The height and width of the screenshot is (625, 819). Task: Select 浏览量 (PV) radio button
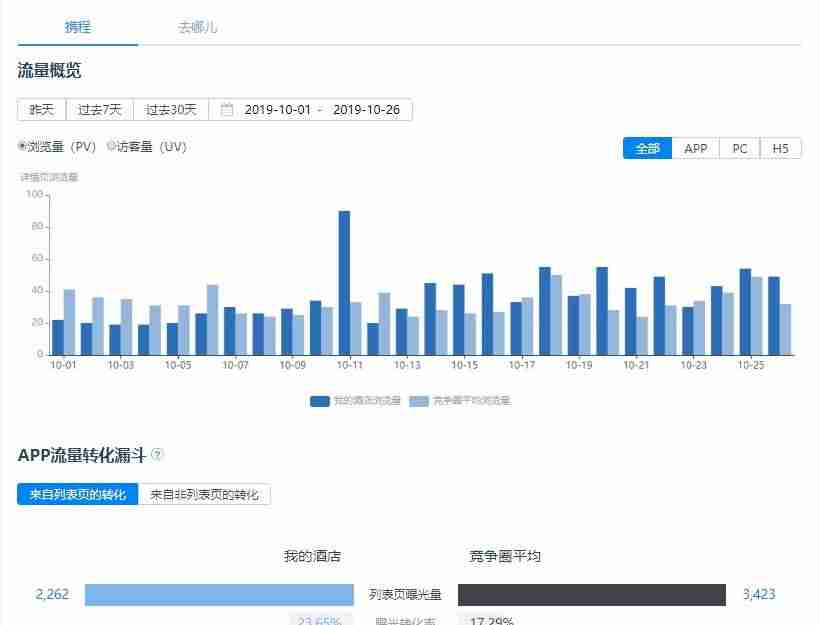[21, 146]
